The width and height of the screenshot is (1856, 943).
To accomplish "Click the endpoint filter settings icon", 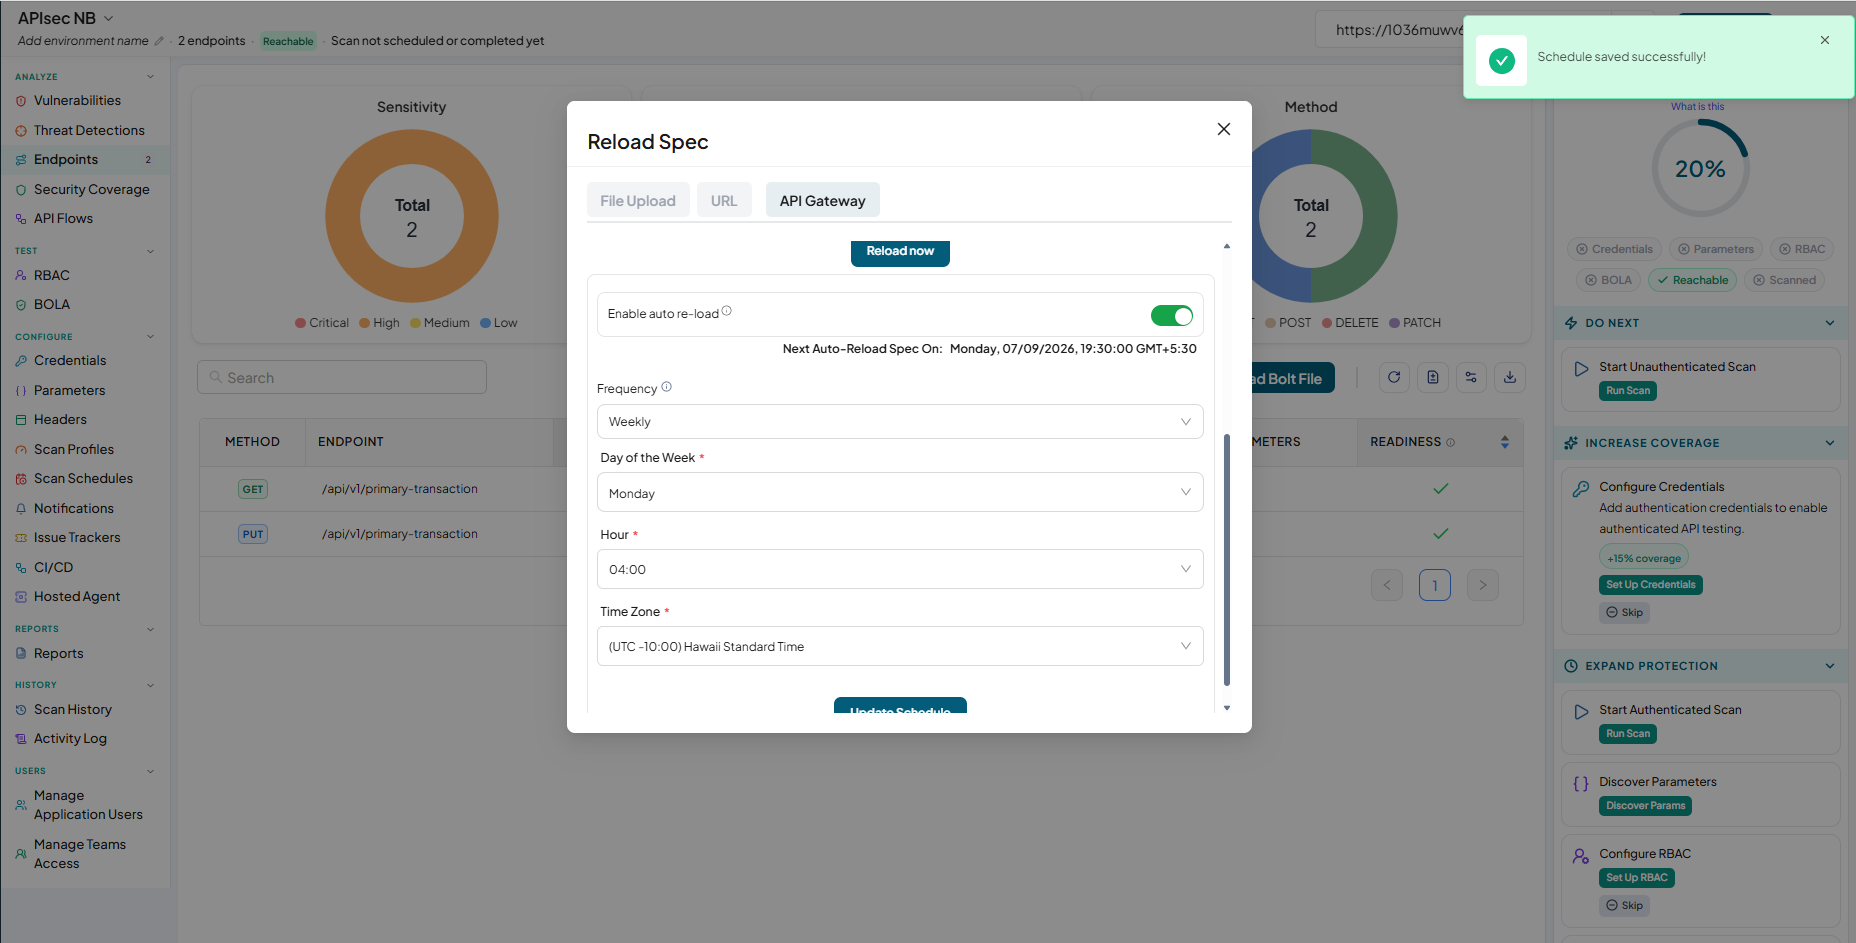I will 1471,377.
